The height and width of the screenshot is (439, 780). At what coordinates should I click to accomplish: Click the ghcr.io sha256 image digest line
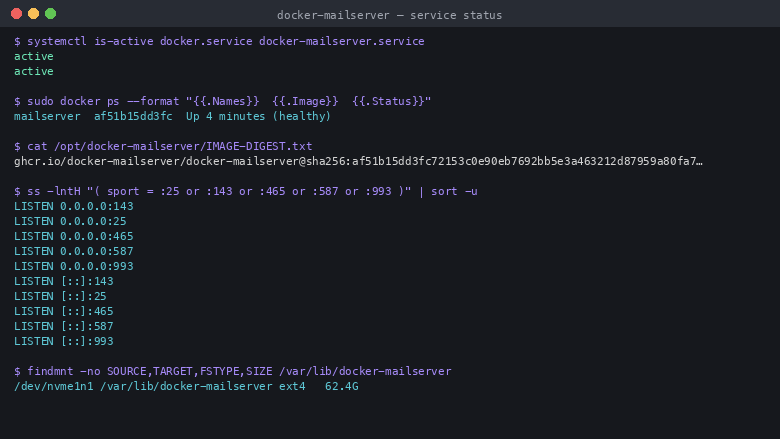pos(358,161)
